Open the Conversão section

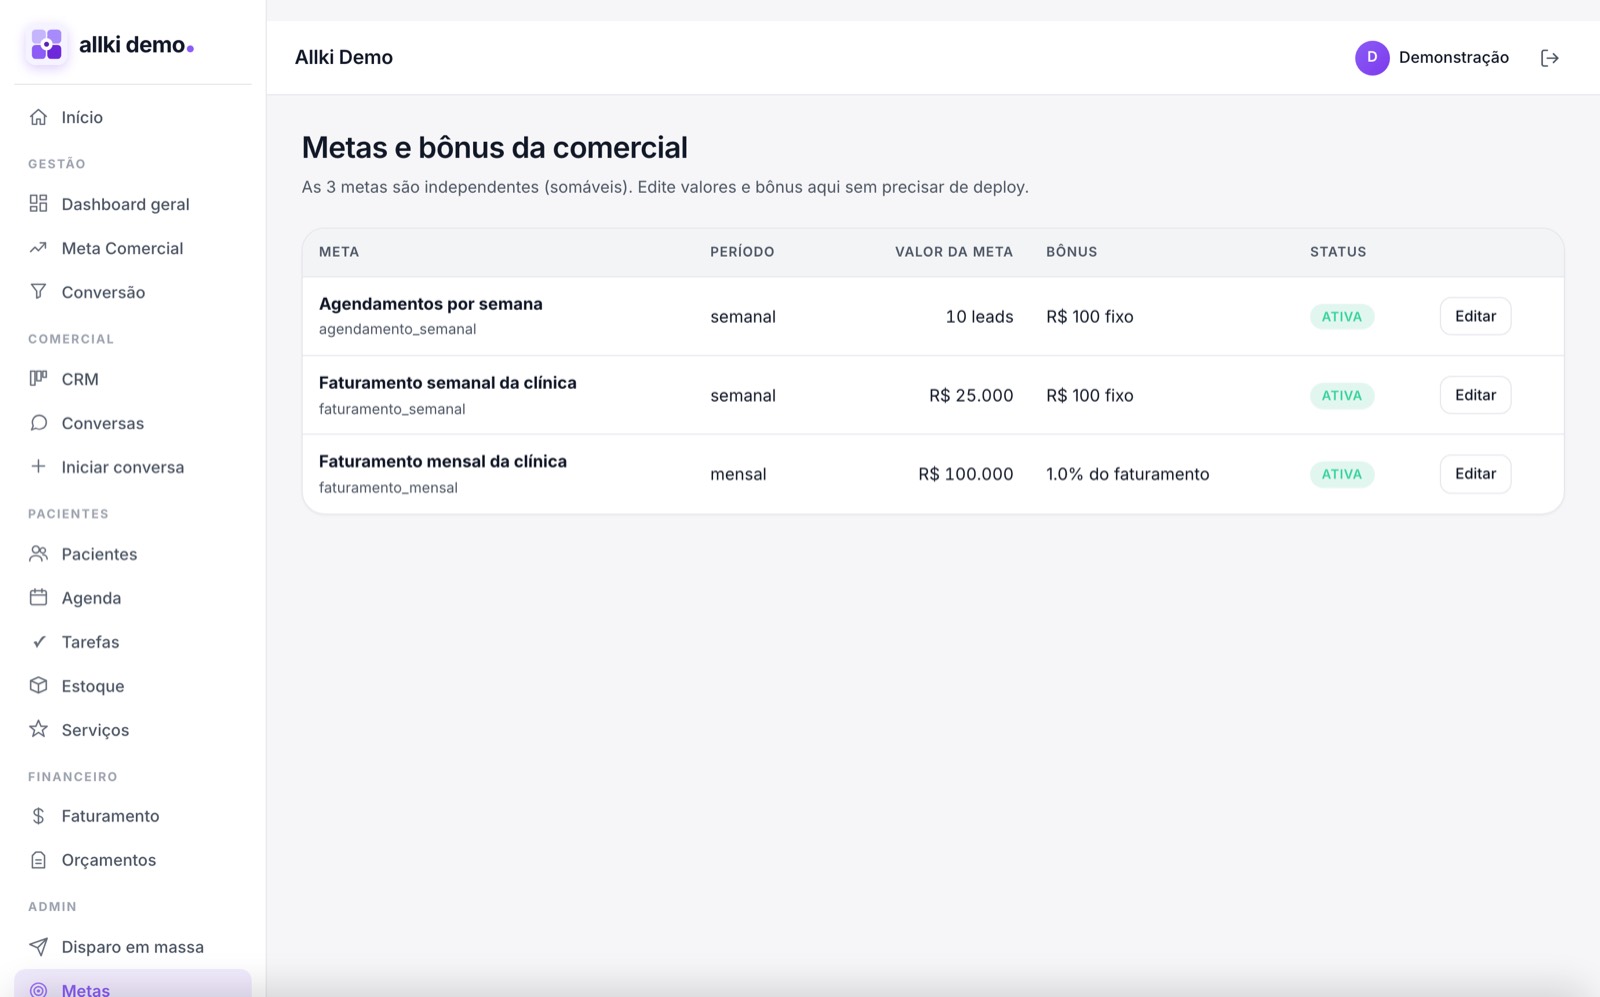pos(133,292)
